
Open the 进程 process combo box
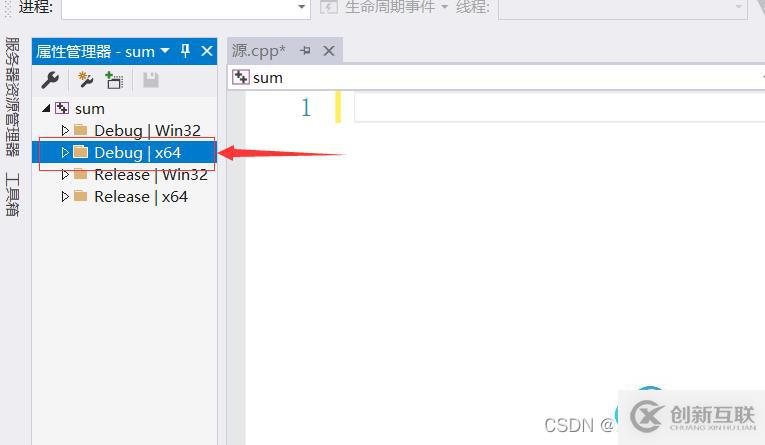pos(186,8)
